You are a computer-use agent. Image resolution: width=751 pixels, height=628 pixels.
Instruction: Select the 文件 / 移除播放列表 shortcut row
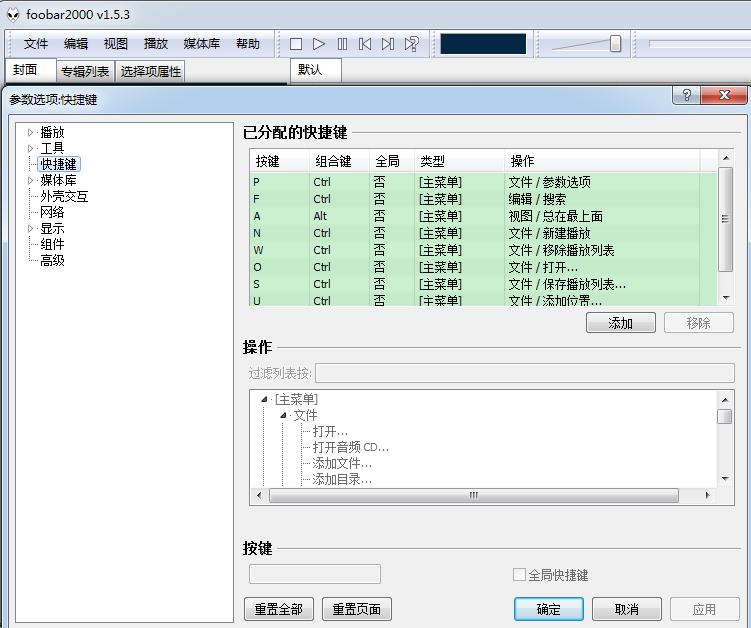click(x=483, y=250)
